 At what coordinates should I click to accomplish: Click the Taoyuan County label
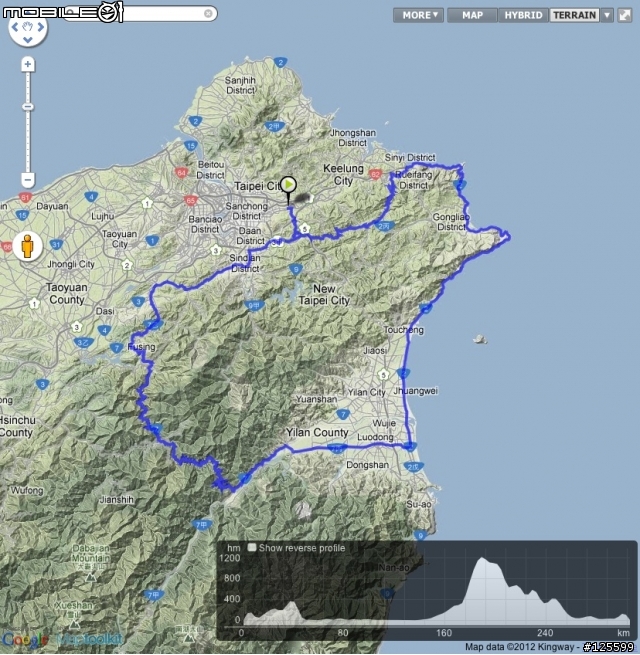66,293
